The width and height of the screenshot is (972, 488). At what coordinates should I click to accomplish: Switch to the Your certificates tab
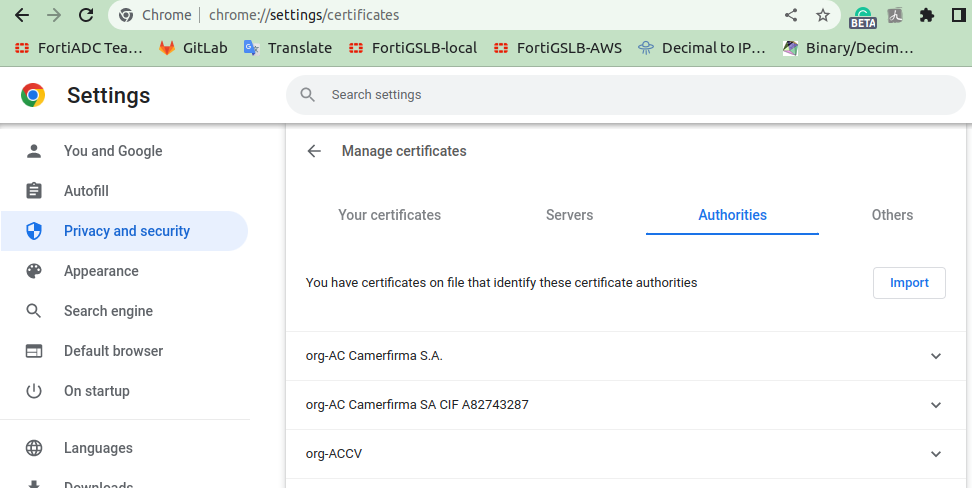point(389,215)
